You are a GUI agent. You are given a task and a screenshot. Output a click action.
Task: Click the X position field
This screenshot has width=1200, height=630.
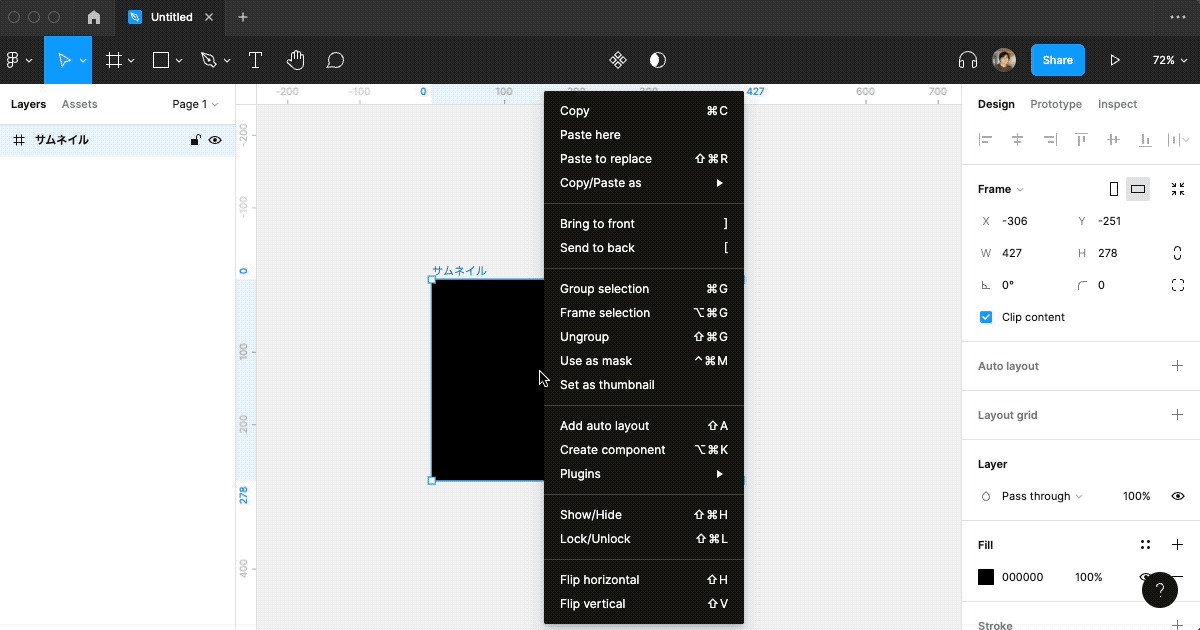click(x=1020, y=221)
